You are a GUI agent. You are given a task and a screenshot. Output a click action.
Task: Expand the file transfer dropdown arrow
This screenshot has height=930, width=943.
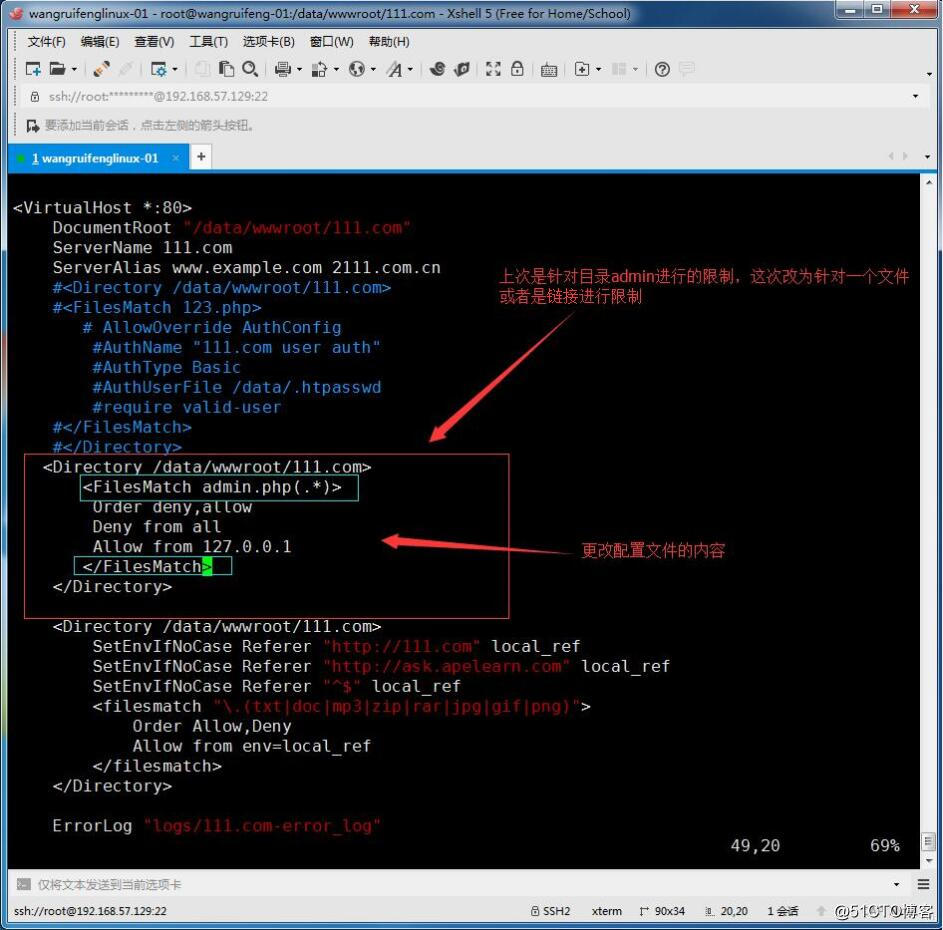coord(336,70)
